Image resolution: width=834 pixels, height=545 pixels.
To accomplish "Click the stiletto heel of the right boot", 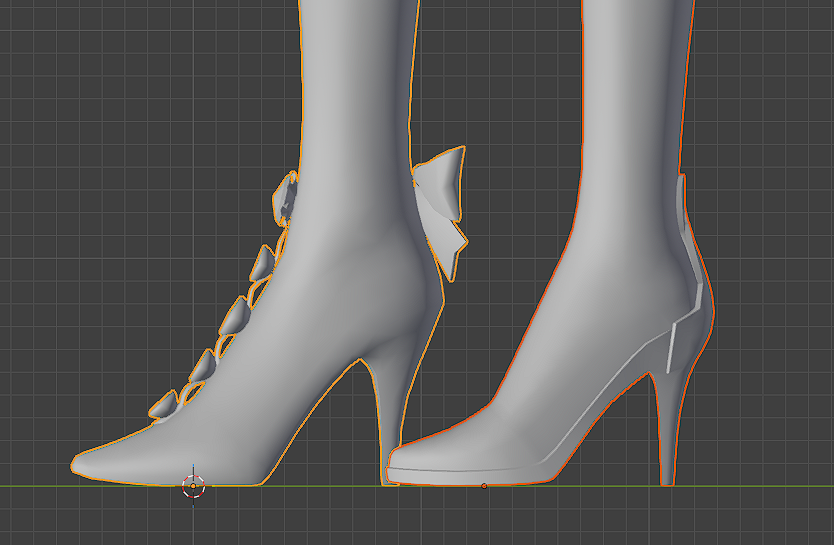I will point(669,428).
